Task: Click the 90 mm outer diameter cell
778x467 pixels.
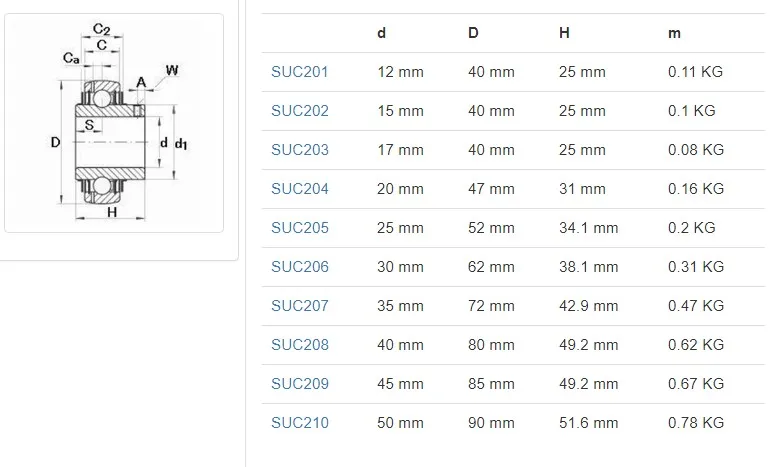Action: (491, 423)
